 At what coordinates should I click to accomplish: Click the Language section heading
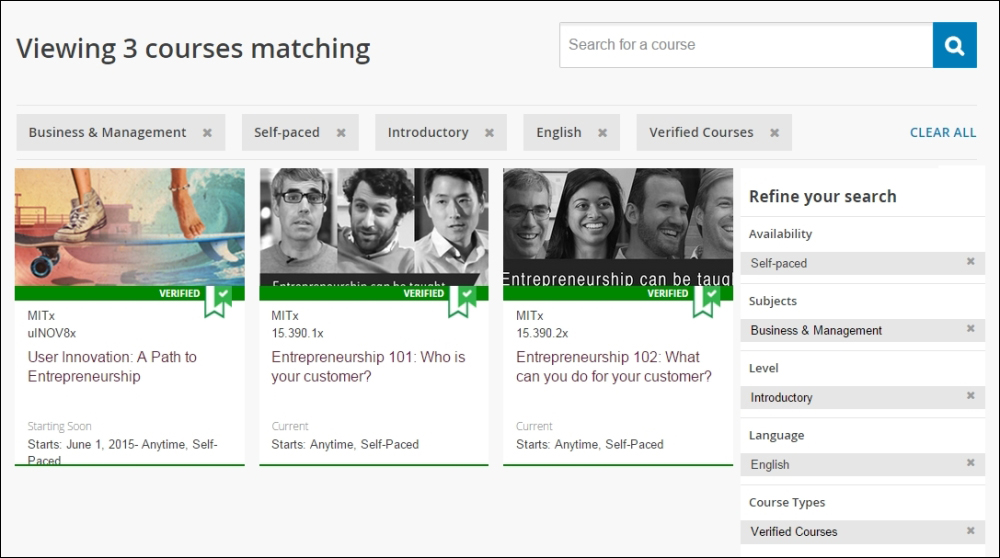click(776, 436)
